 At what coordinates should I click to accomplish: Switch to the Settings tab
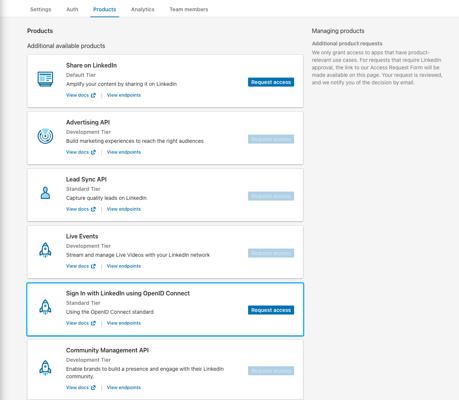click(x=41, y=9)
